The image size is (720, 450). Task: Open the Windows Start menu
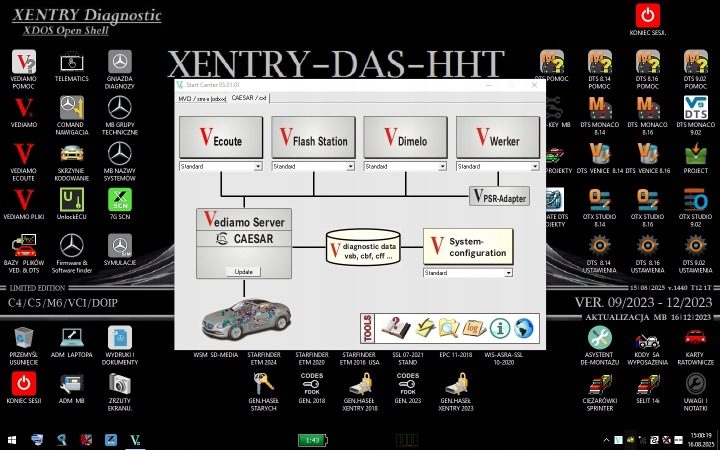coord(12,440)
